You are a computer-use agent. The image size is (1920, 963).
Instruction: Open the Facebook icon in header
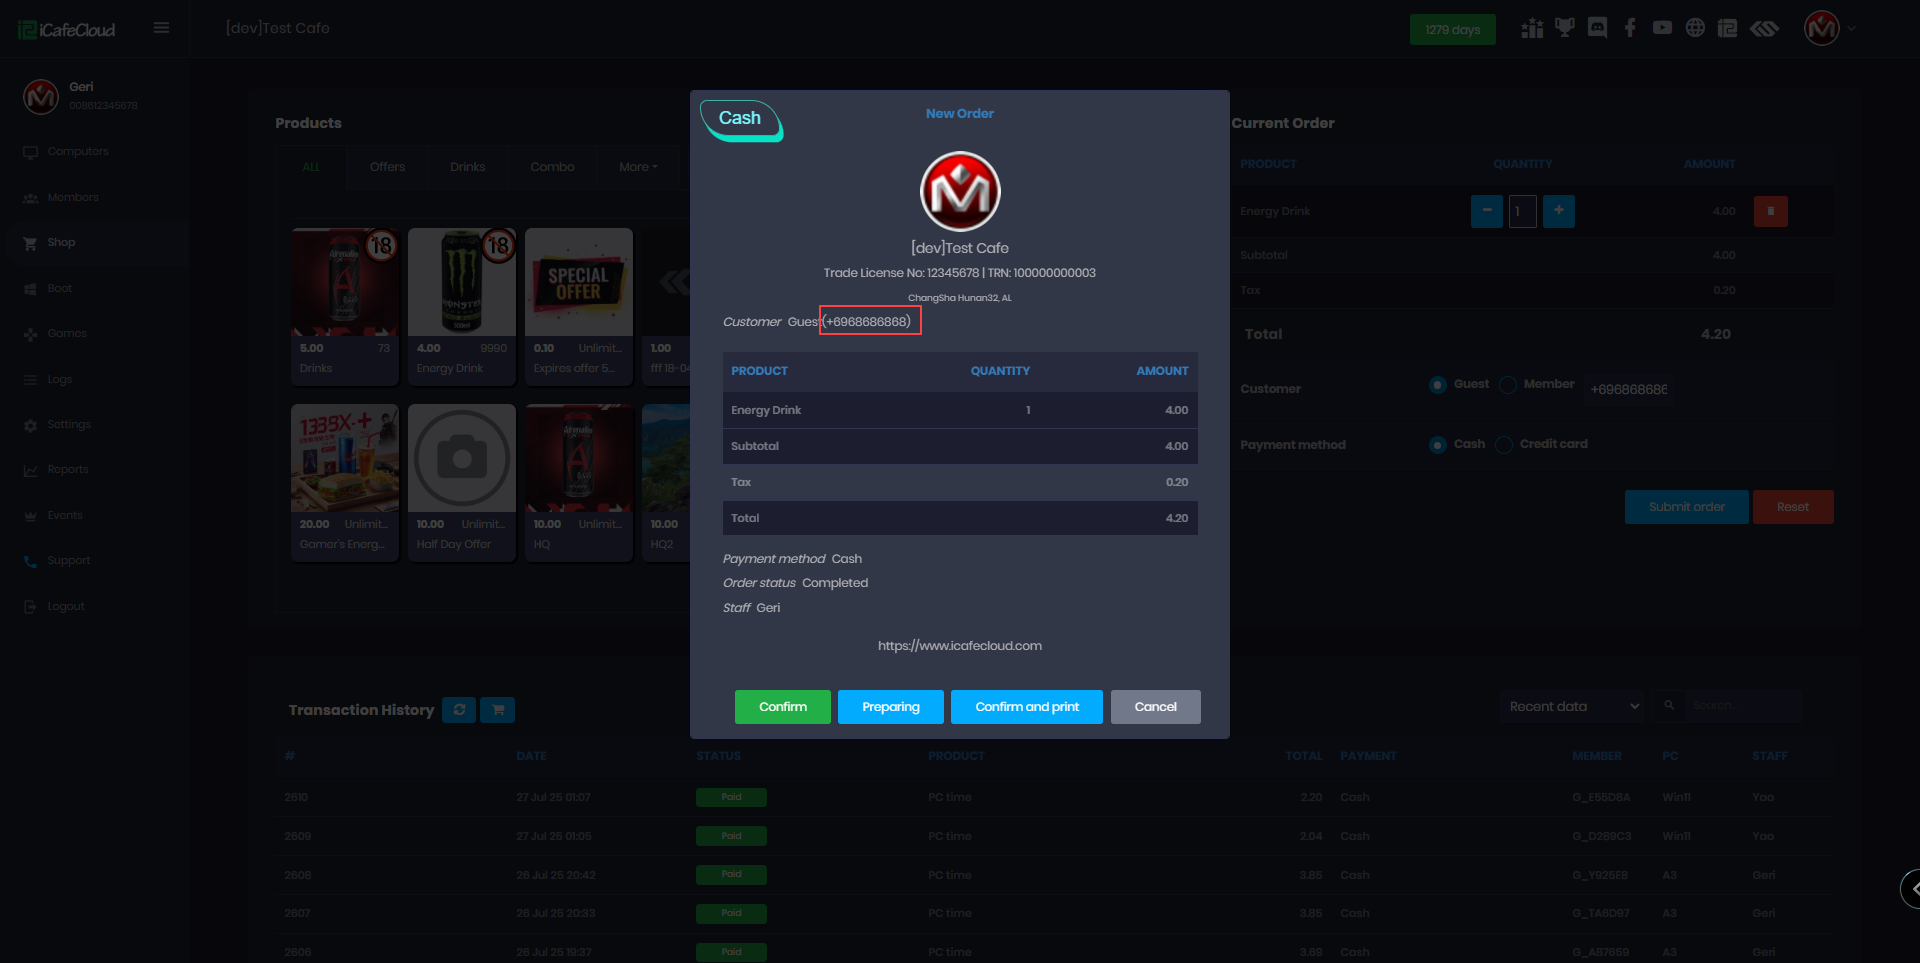1630,28
